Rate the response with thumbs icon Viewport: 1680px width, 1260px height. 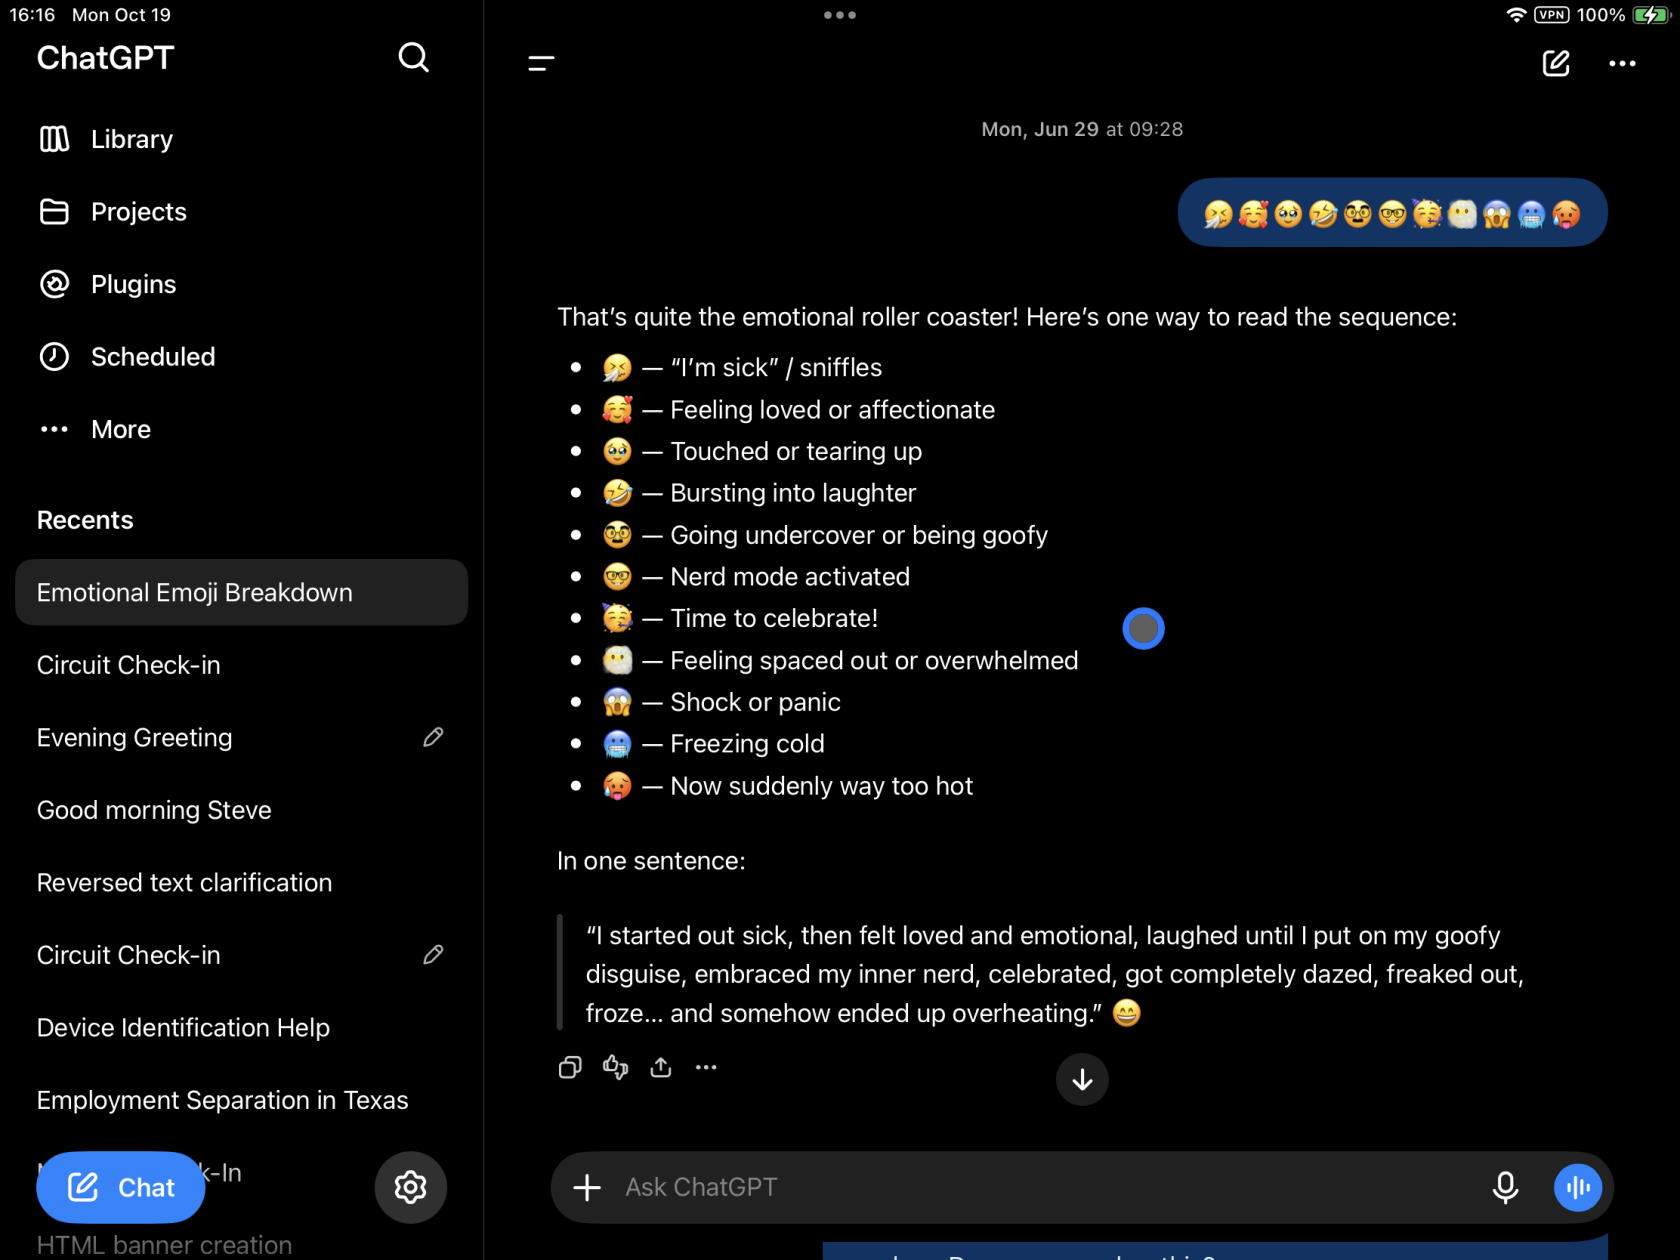click(616, 1067)
